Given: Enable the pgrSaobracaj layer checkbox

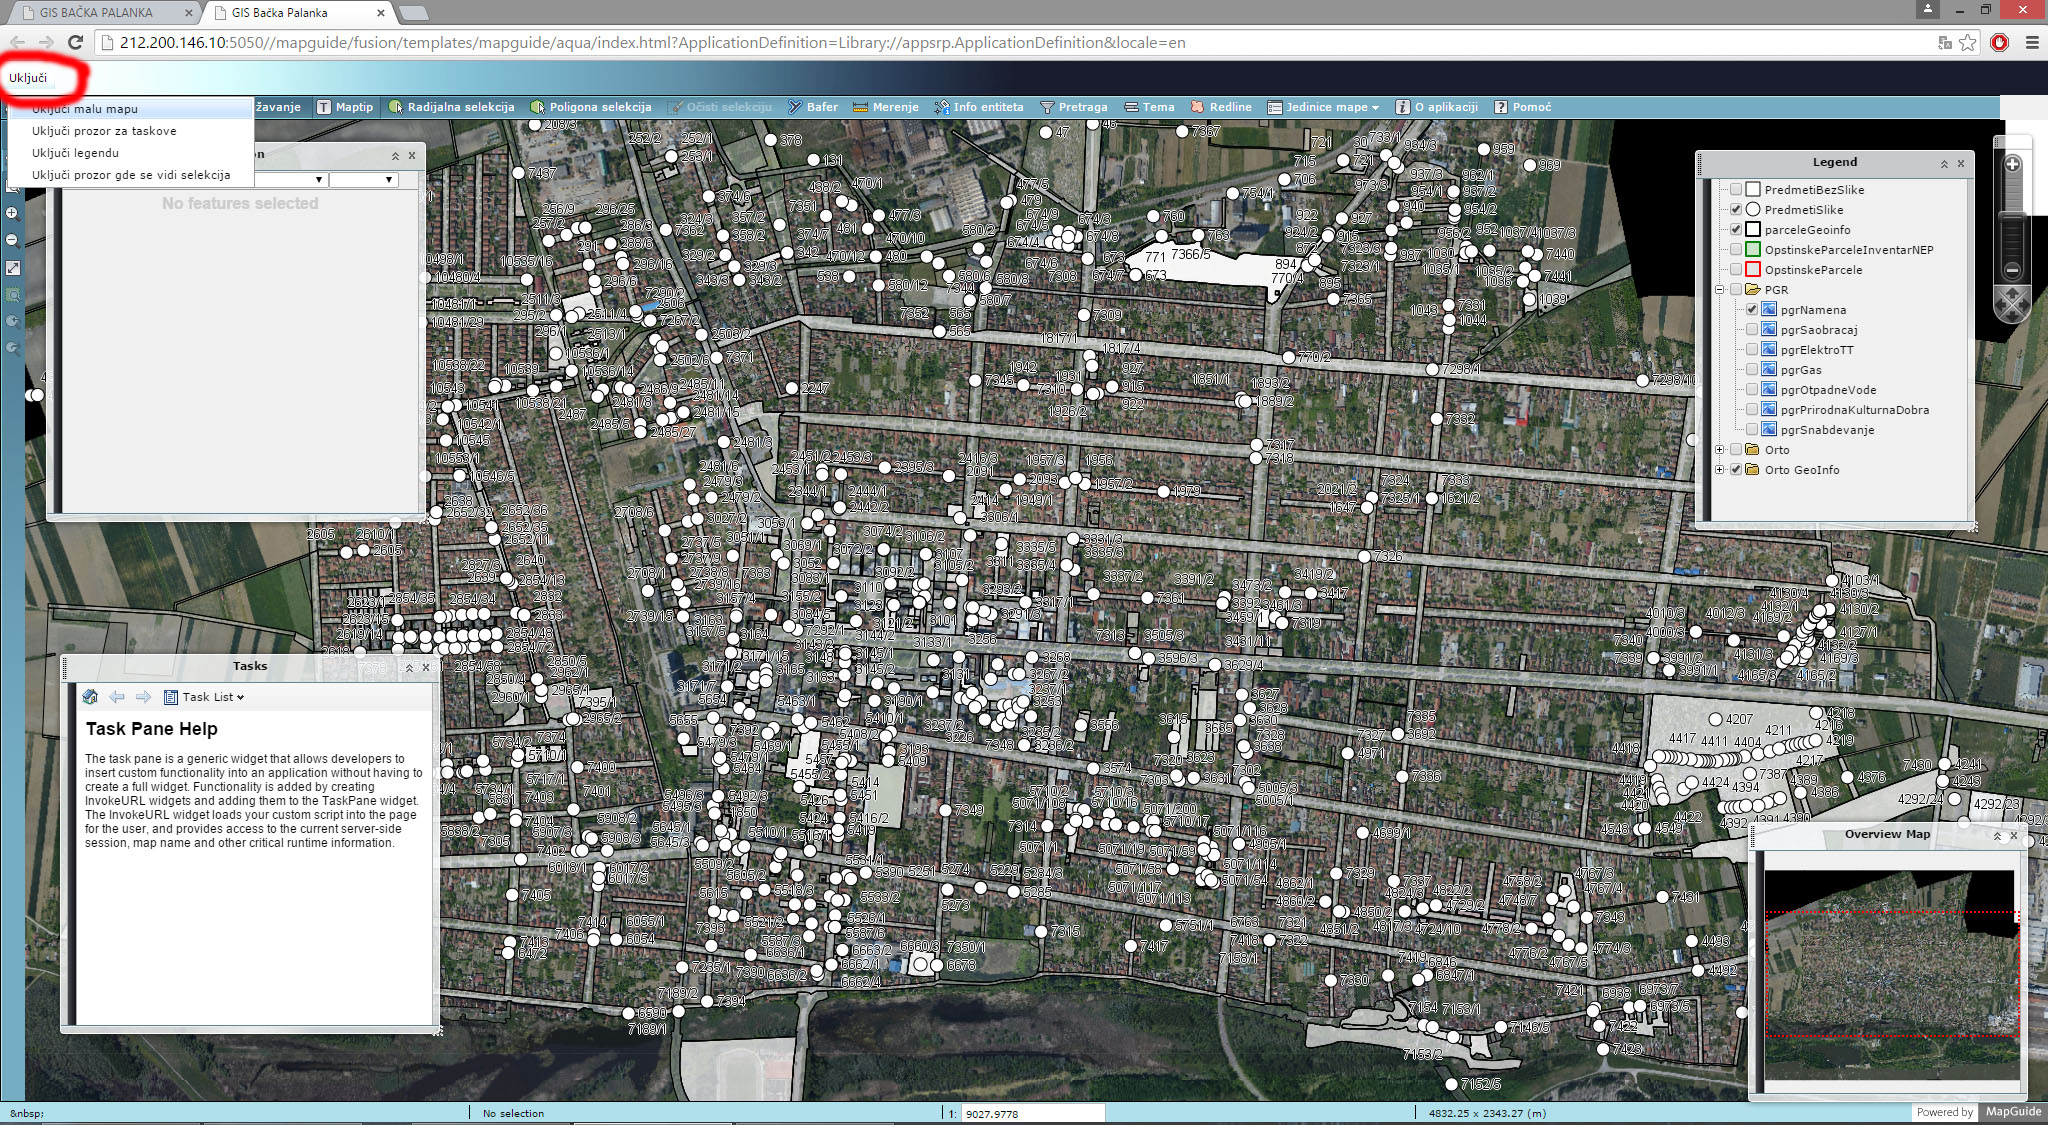Looking at the screenshot, I should pyautogui.click(x=1752, y=330).
